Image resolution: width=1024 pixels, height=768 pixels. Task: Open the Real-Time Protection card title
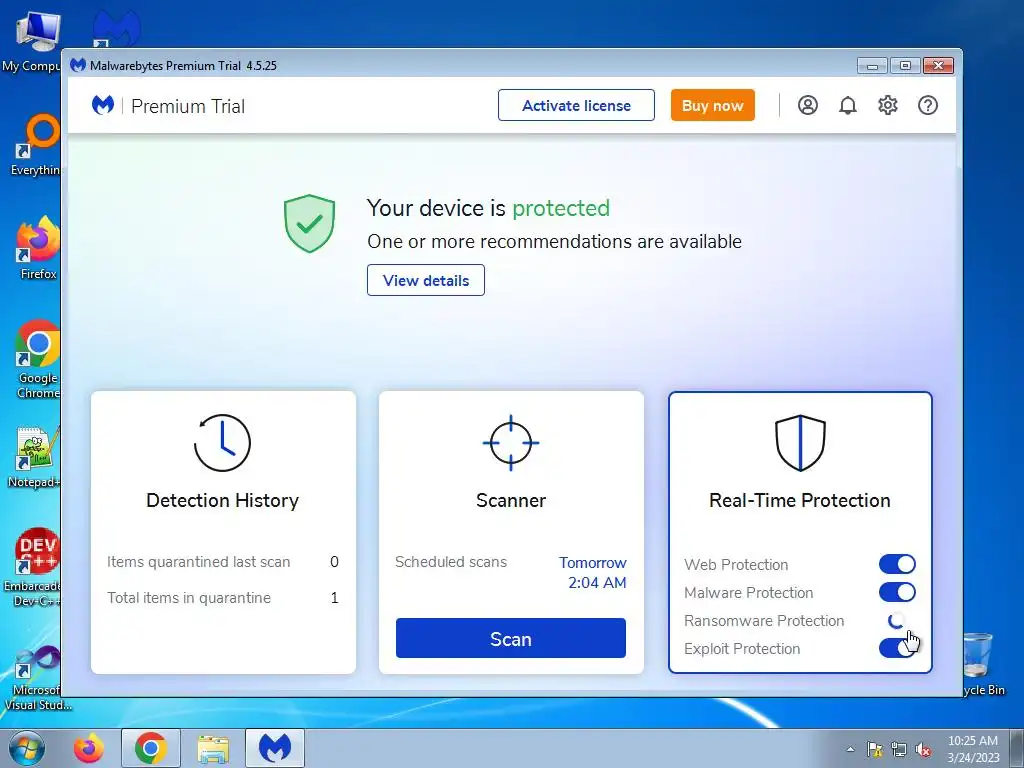[800, 500]
